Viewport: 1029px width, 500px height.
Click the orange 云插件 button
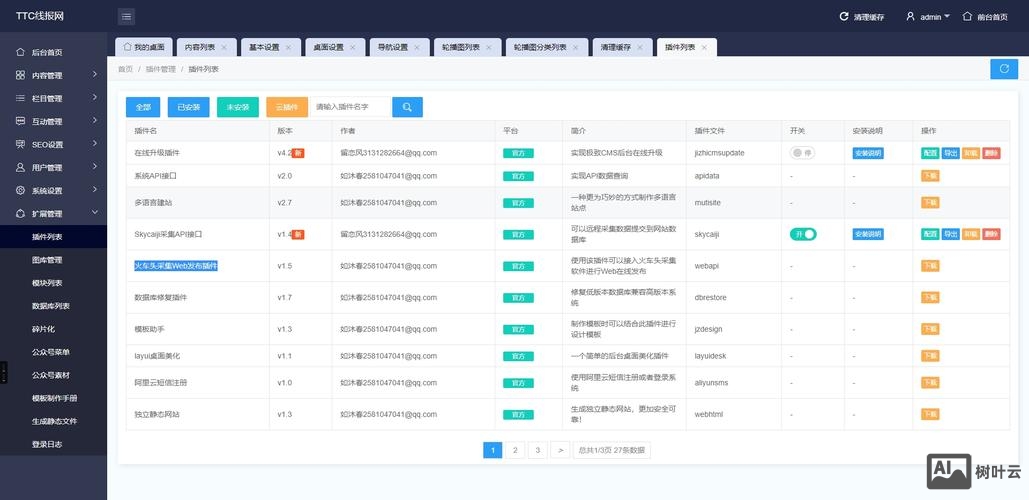point(287,107)
